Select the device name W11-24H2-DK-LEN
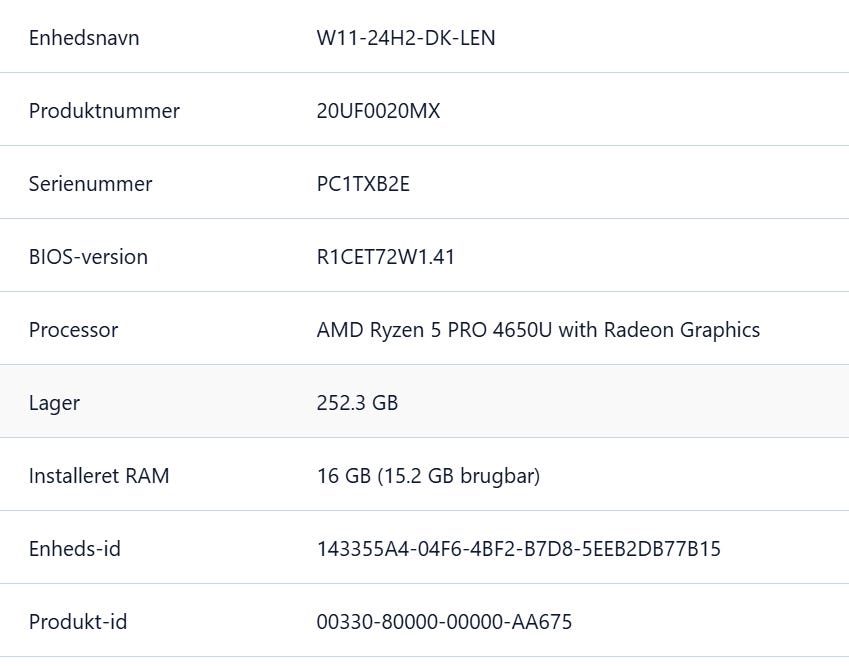This screenshot has width=849, height=670. click(405, 38)
